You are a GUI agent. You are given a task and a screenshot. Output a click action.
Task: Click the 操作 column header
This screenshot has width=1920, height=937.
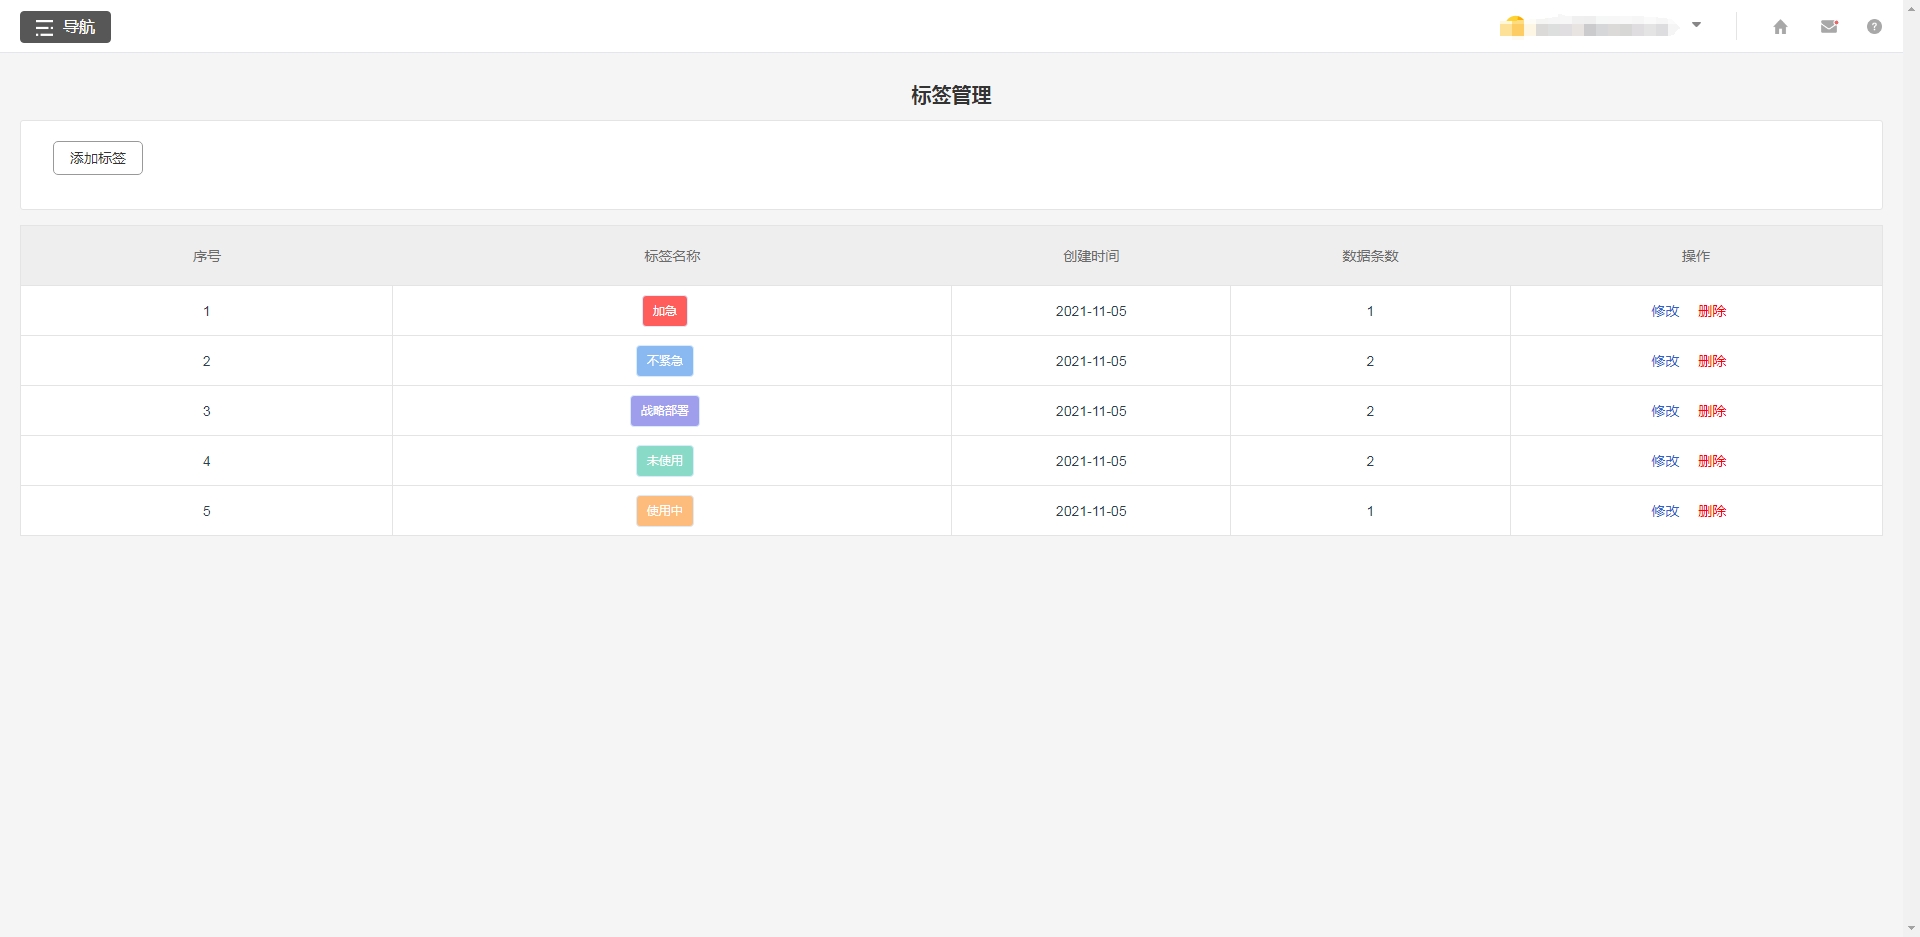tap(1695, 256)
